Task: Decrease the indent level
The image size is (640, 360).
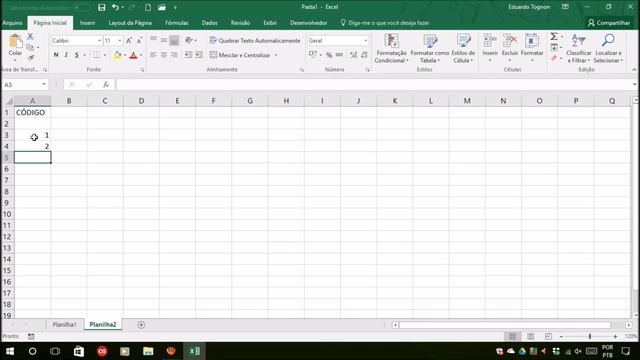Action: pyautogui.click(x=188, y=55)
